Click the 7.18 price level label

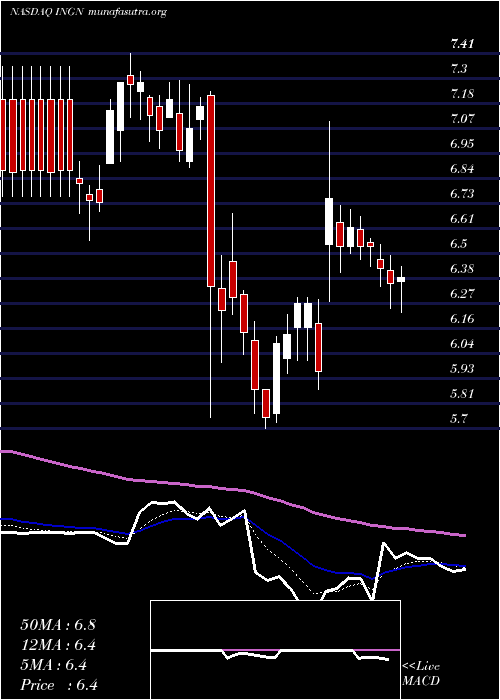[462, 94]
